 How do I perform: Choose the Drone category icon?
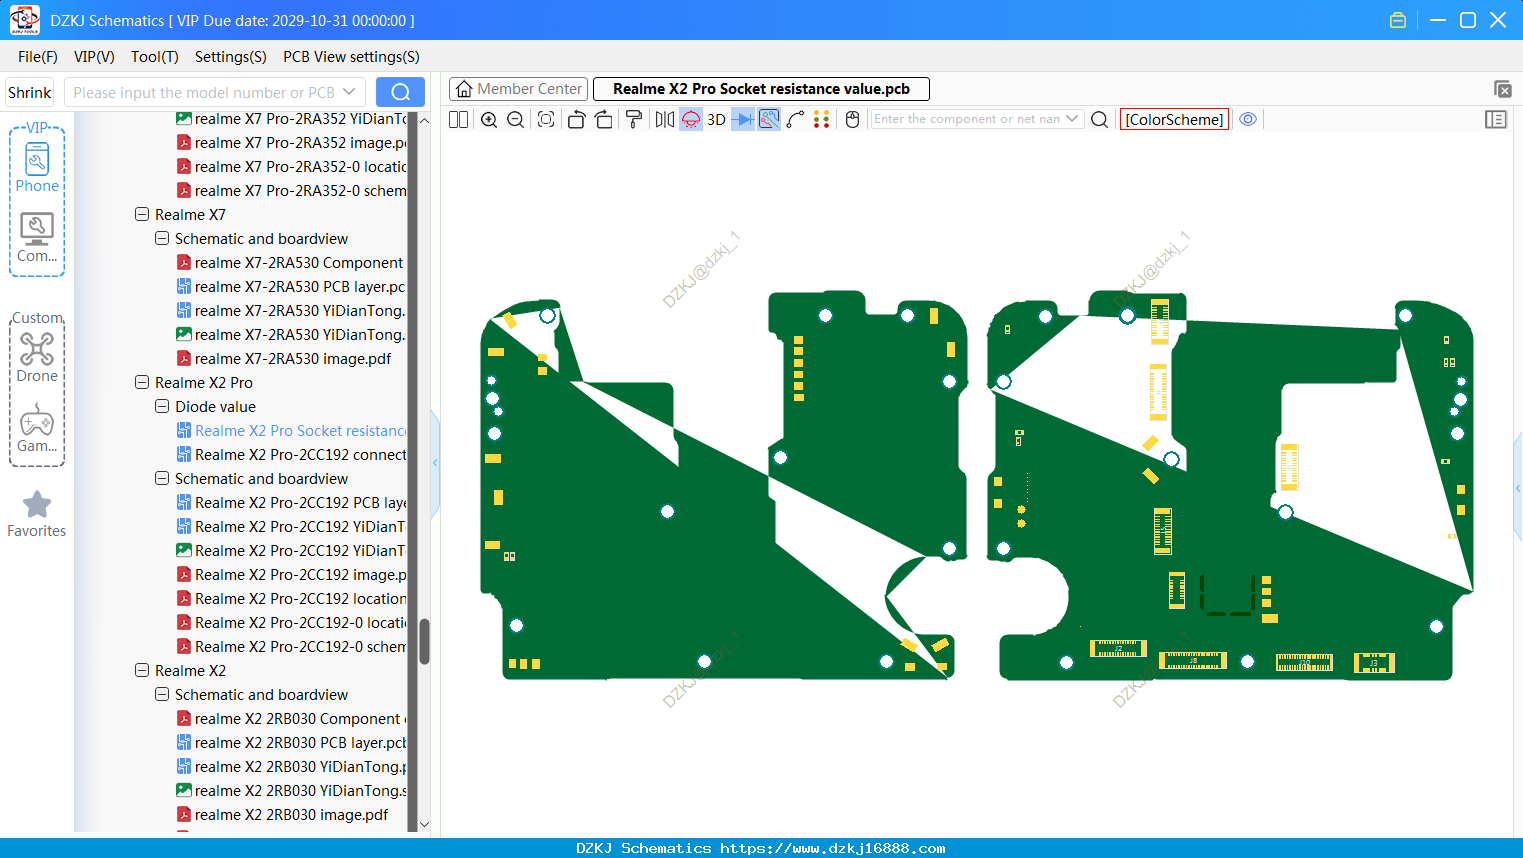click(x=37, y=357)
